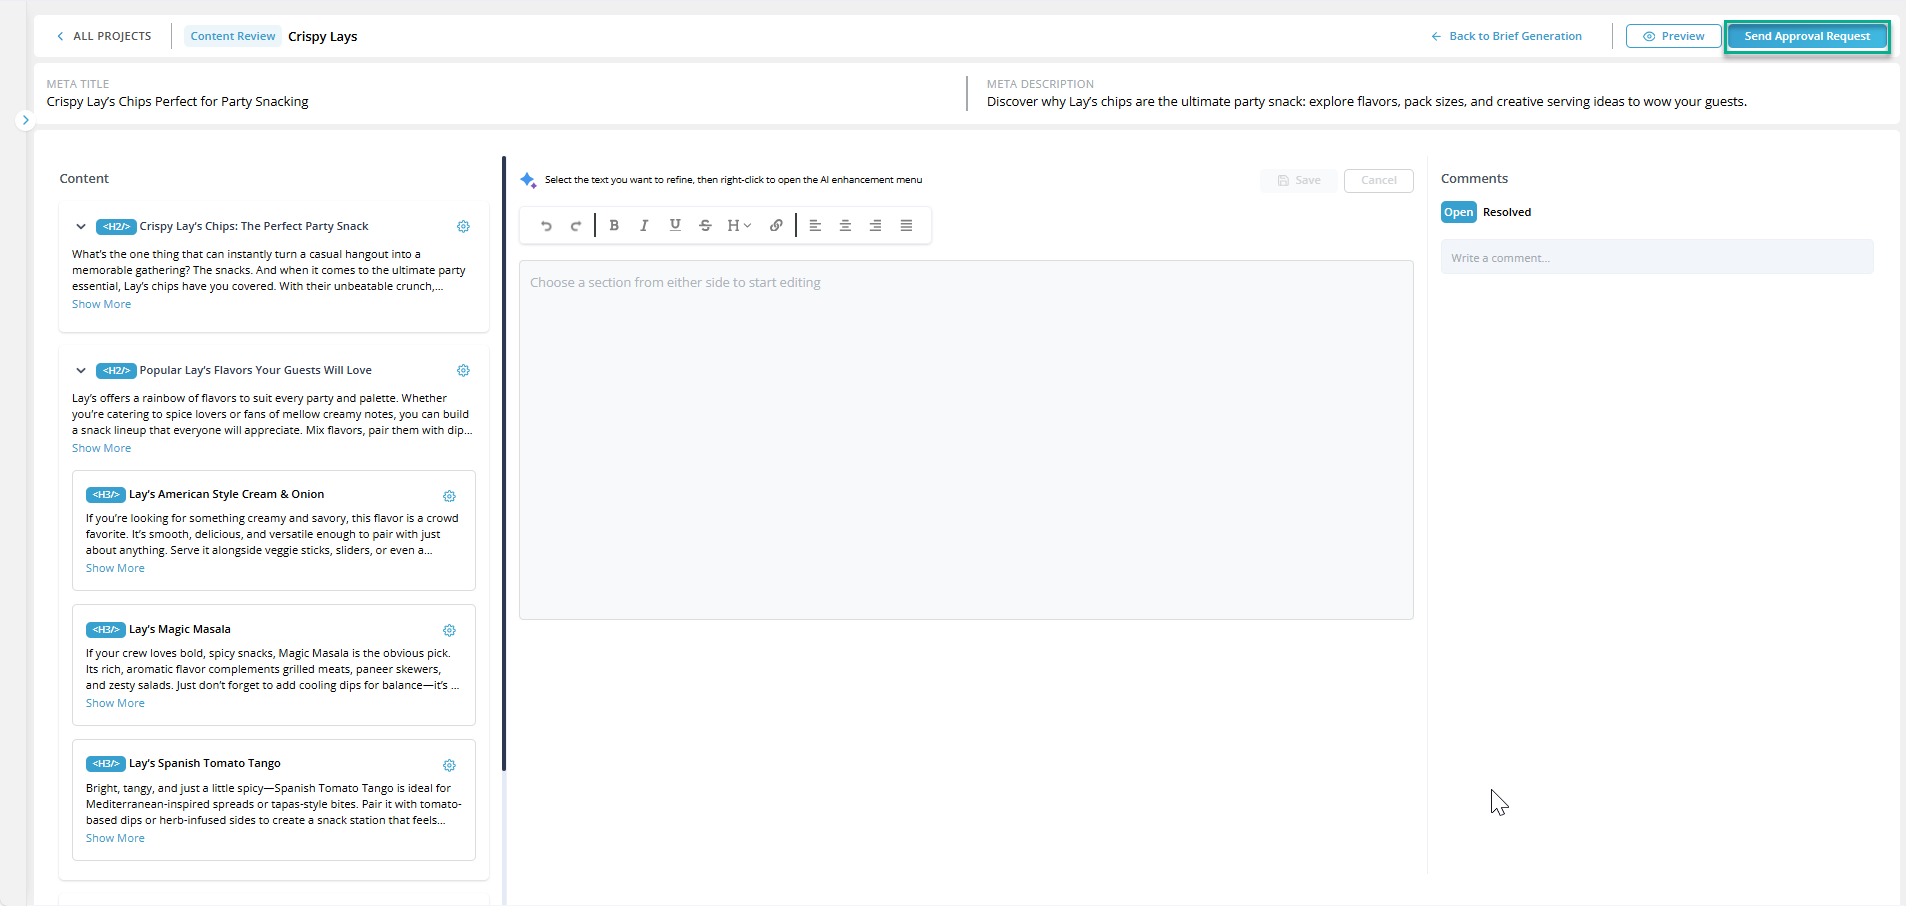Switch to Resolved comments tab
Screen dimensions: 1906x906
[1507, 212]
